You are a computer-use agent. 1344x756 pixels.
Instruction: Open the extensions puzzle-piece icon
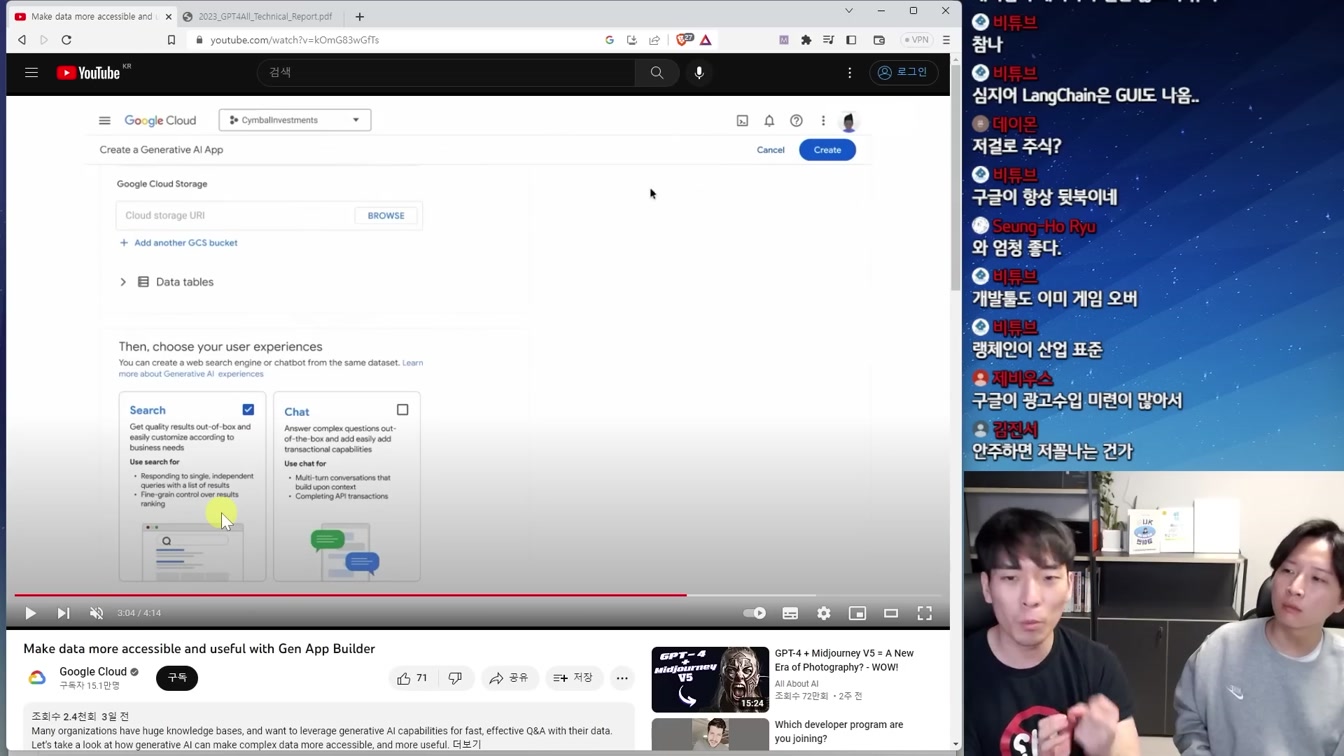[x=806, y=40]
